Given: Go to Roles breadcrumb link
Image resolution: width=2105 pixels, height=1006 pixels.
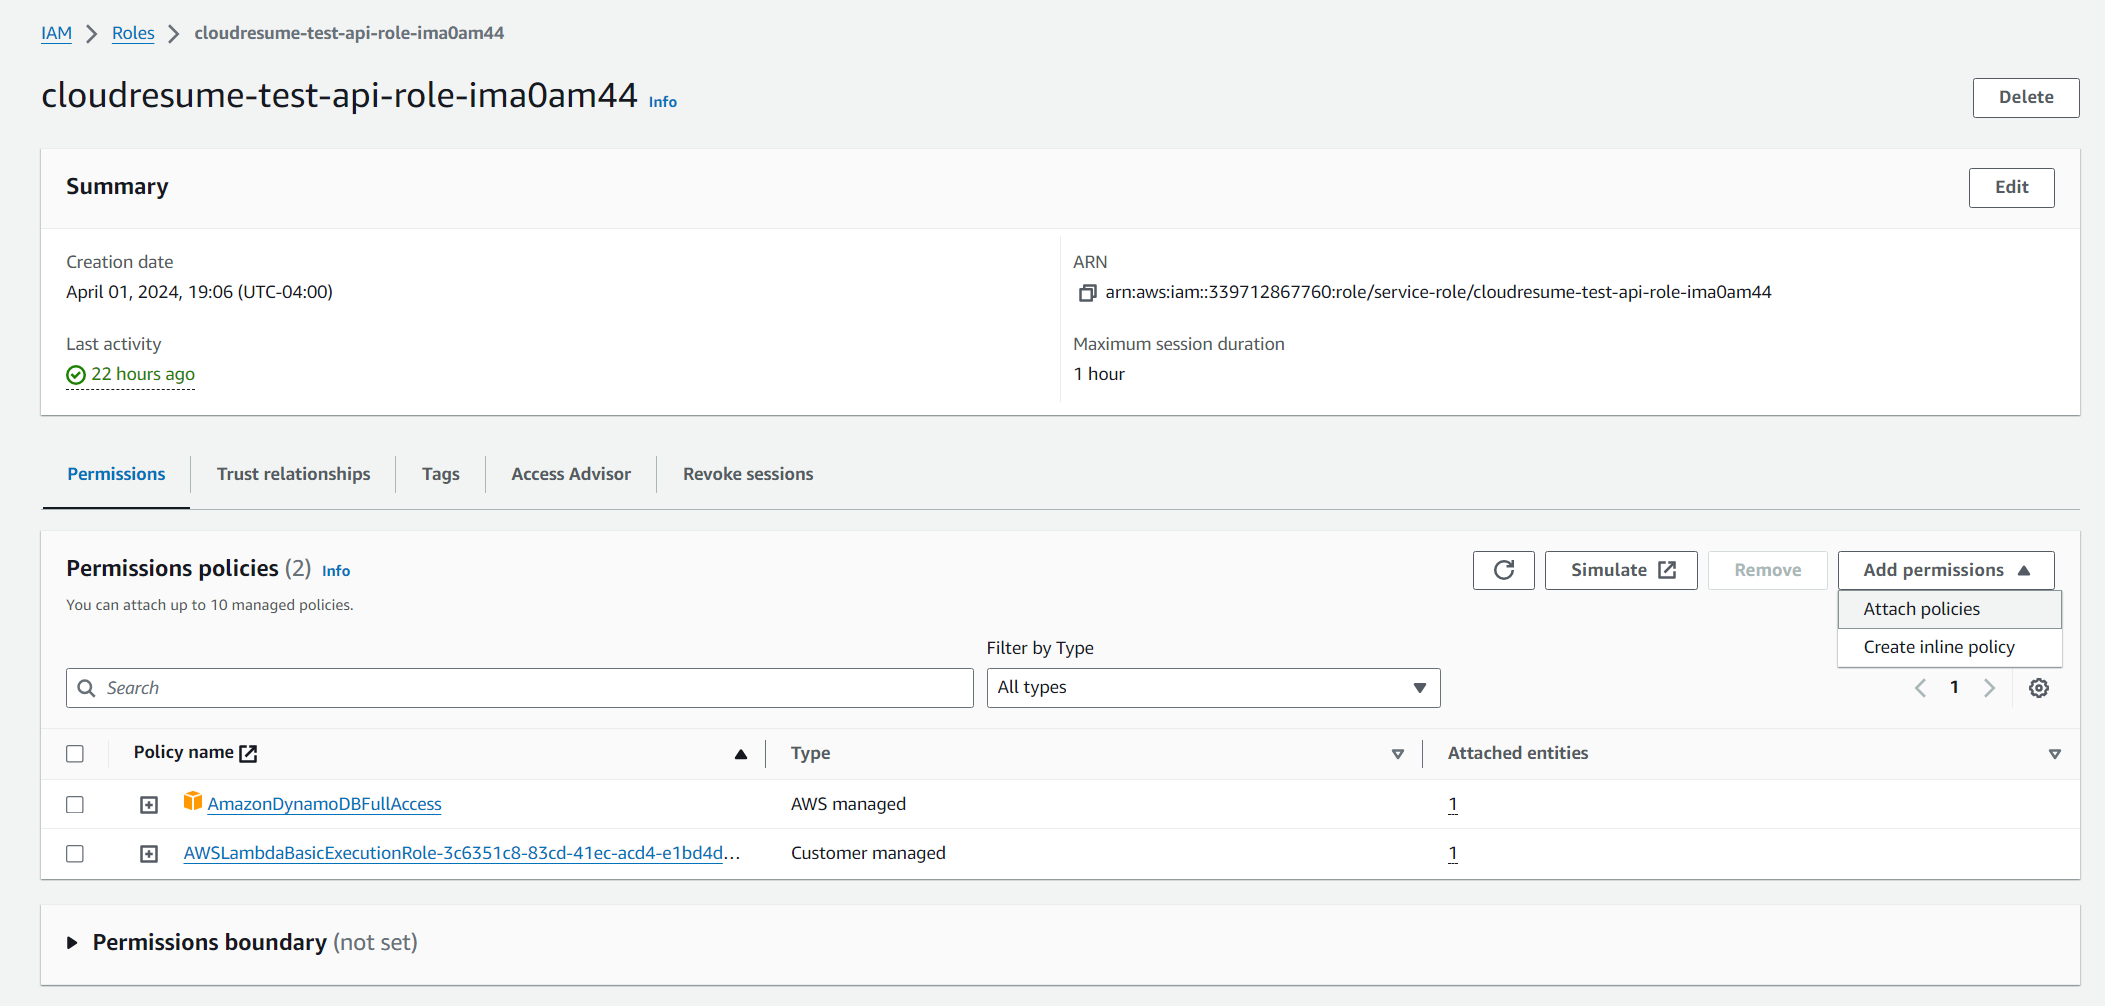Looking at the screenshot, I should coord(133,33).
